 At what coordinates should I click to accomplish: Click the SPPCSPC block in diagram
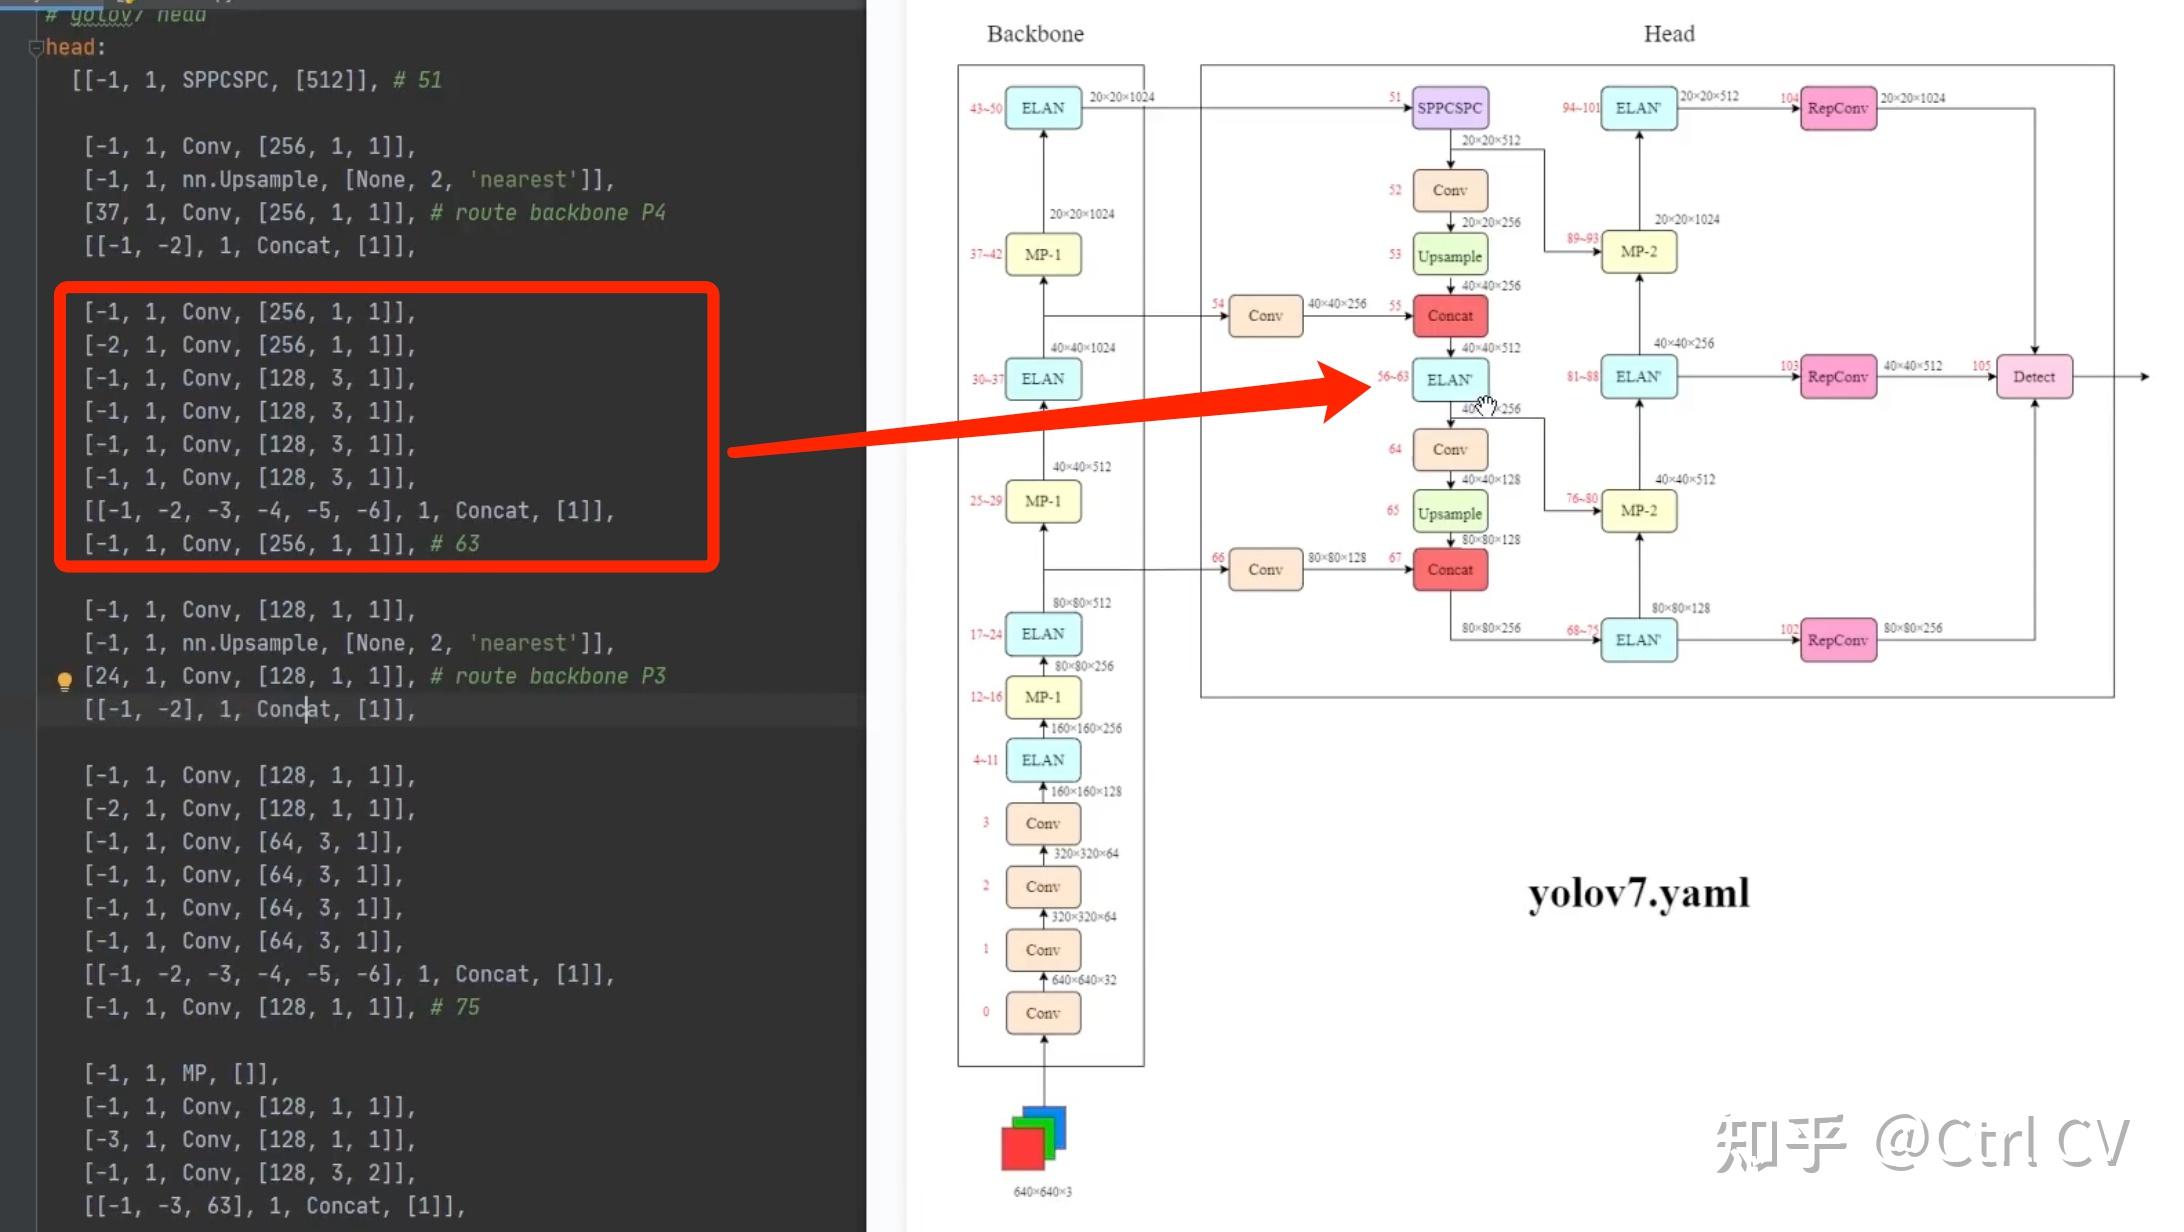tap(1449, 108)
